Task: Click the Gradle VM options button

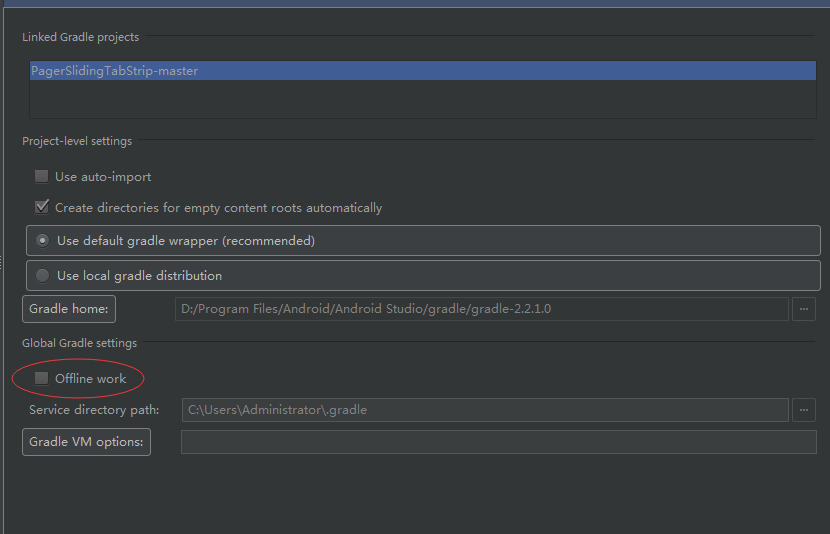Action: point(86,442)
